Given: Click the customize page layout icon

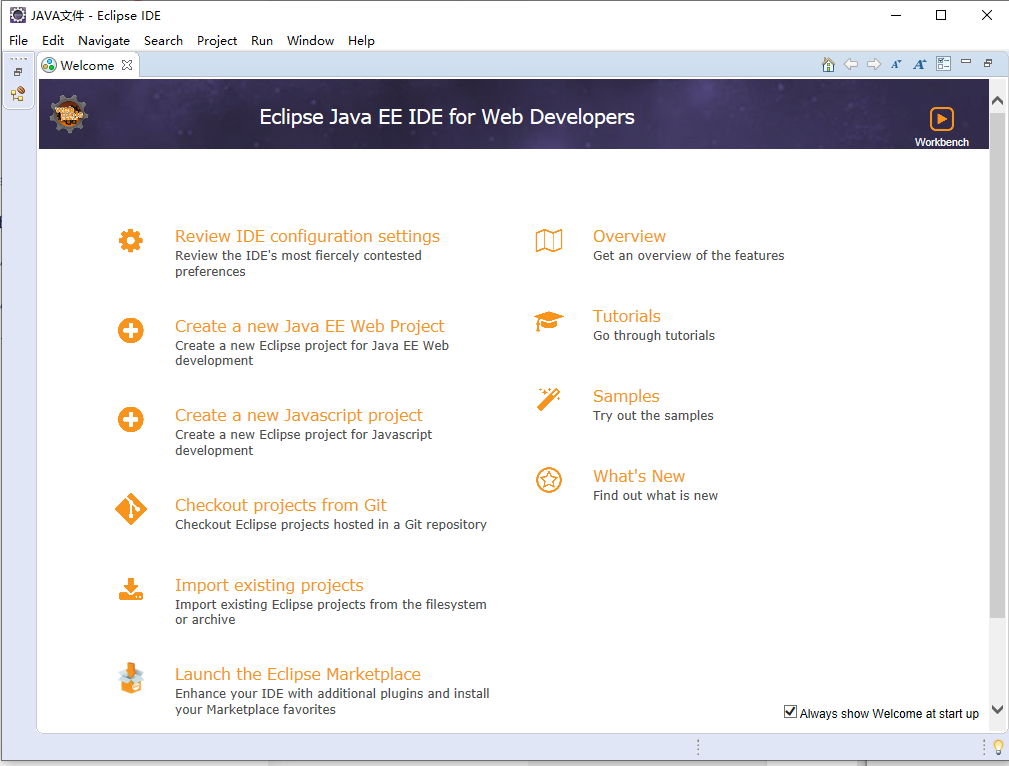Looking at the screenshot, I should pos(943,64).
